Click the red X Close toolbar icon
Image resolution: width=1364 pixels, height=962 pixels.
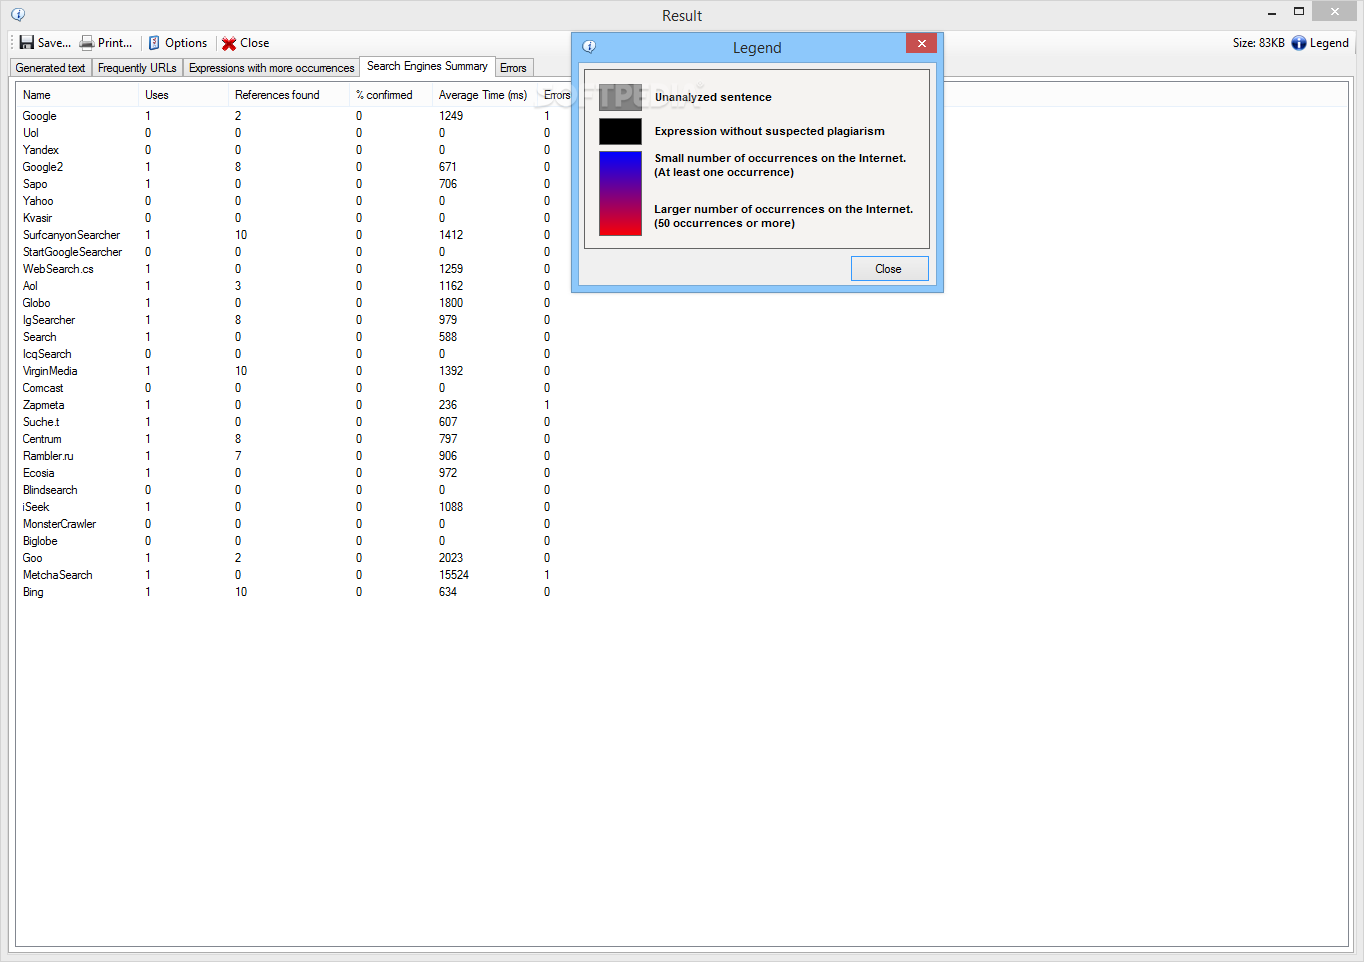tap(229, 44)
